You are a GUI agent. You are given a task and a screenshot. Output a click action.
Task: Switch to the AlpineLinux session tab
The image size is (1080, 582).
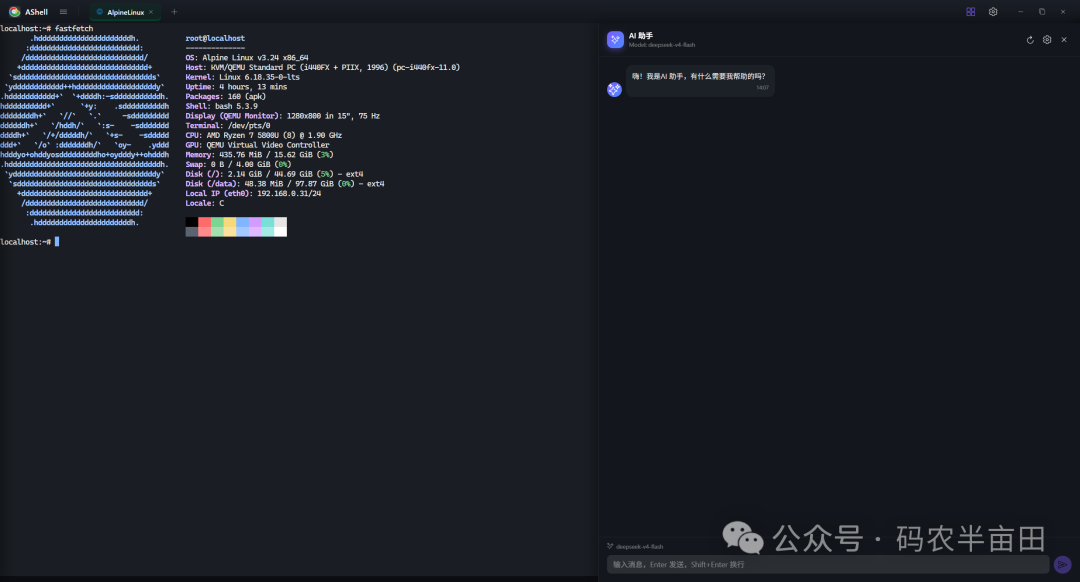(125, 12)
